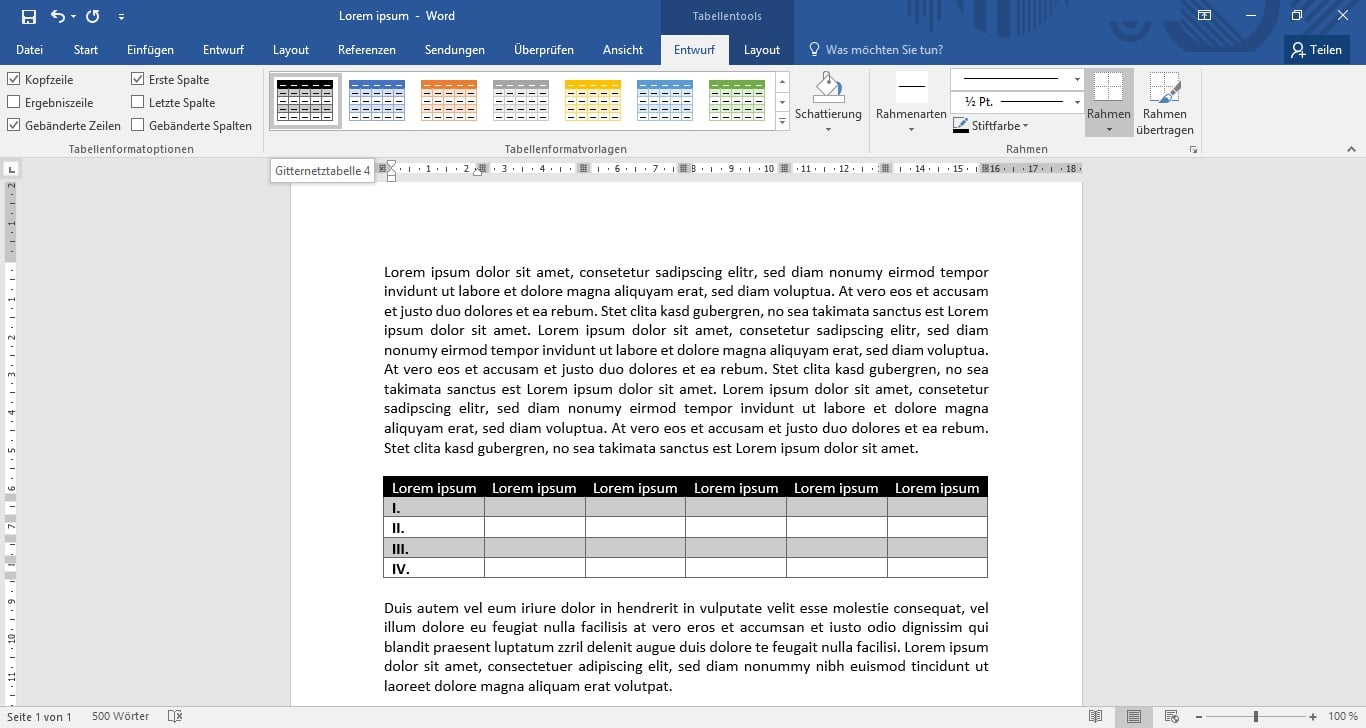Click the zoom out minus button
Viewport: 1366px width, 728px height.
(1198, 716)
